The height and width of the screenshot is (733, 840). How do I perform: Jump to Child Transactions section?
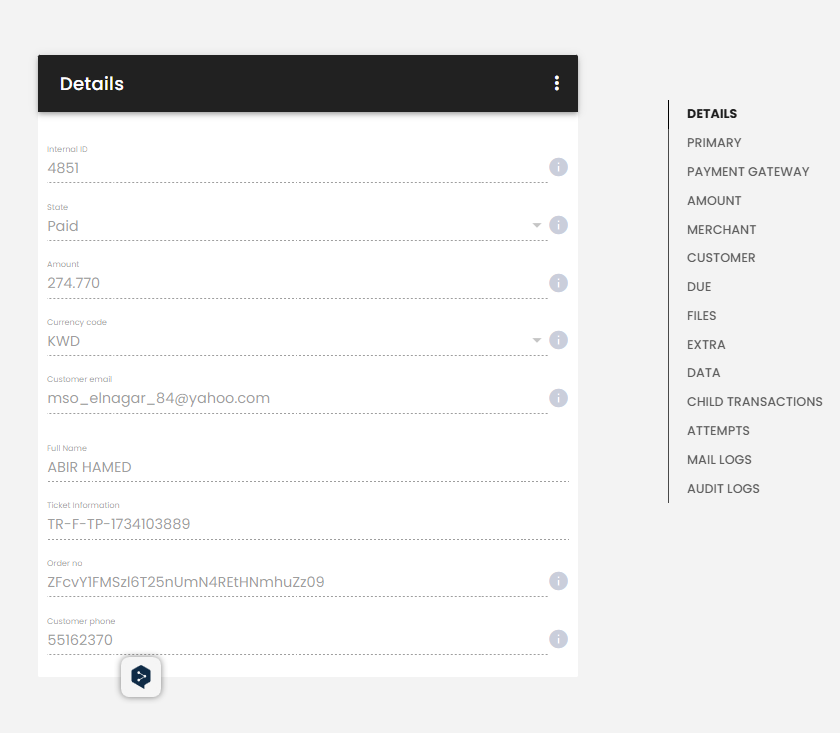tap(754, 402)
